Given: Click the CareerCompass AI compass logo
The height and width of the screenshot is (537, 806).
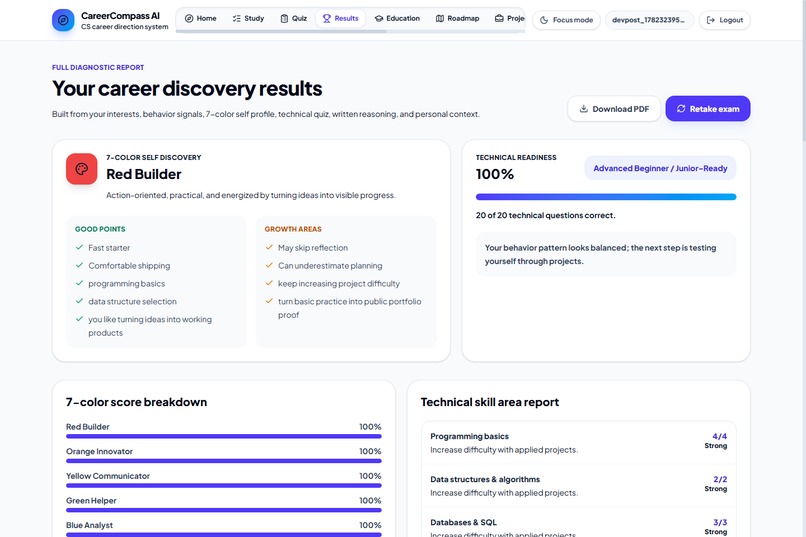Looking at the screenshot, I should 63,20.
